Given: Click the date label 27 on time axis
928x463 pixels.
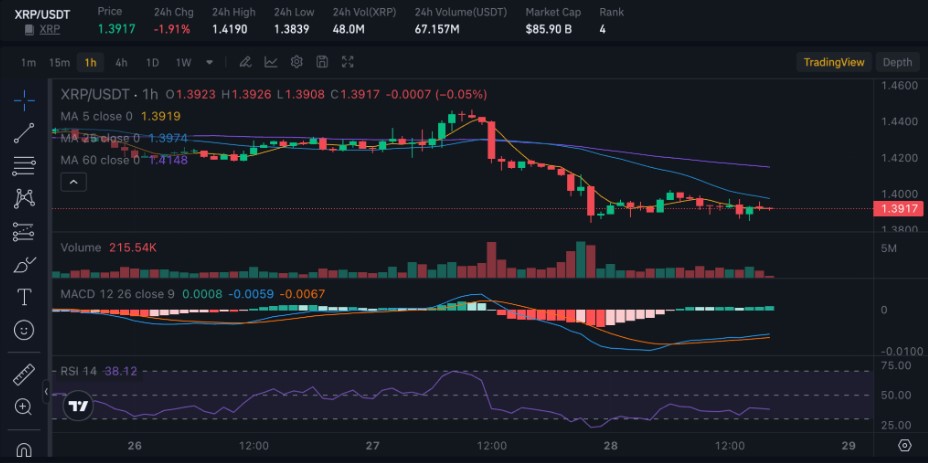Looking at the screenshot, I should coord(372,446).
